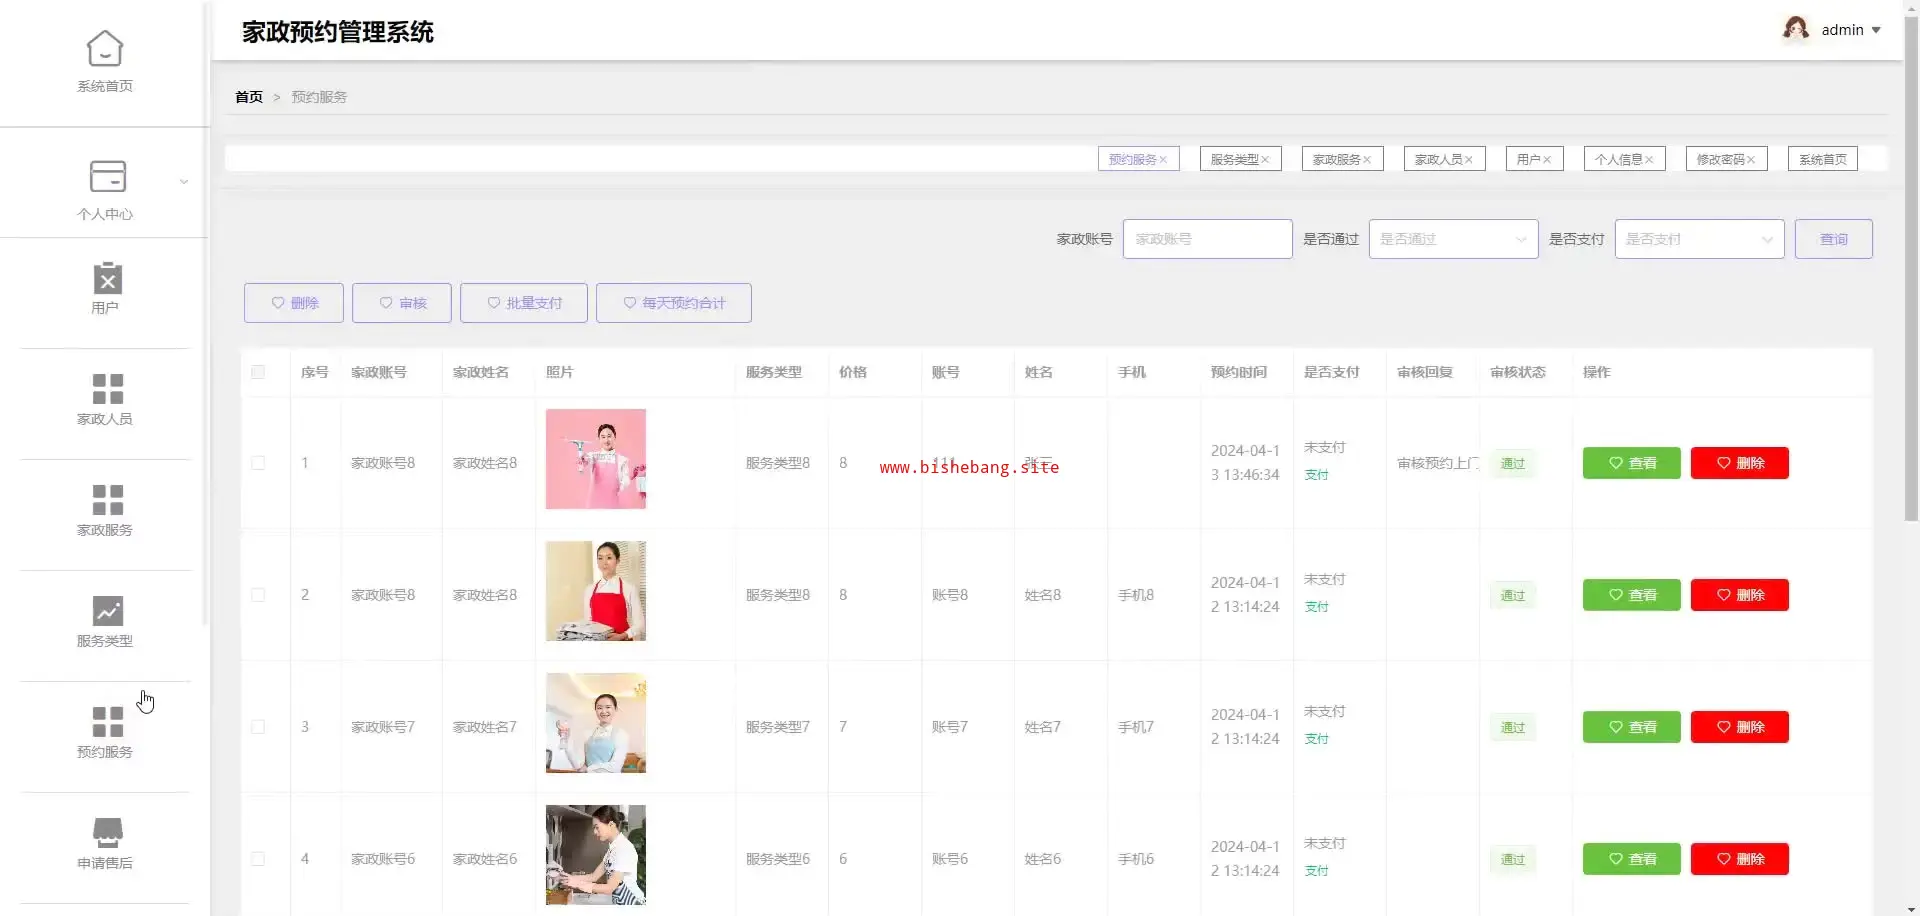Open the 是否通过 dropdown filter
This screenshot has height=916, width=1920.
pyautogui.click(x=1453, y=239)
